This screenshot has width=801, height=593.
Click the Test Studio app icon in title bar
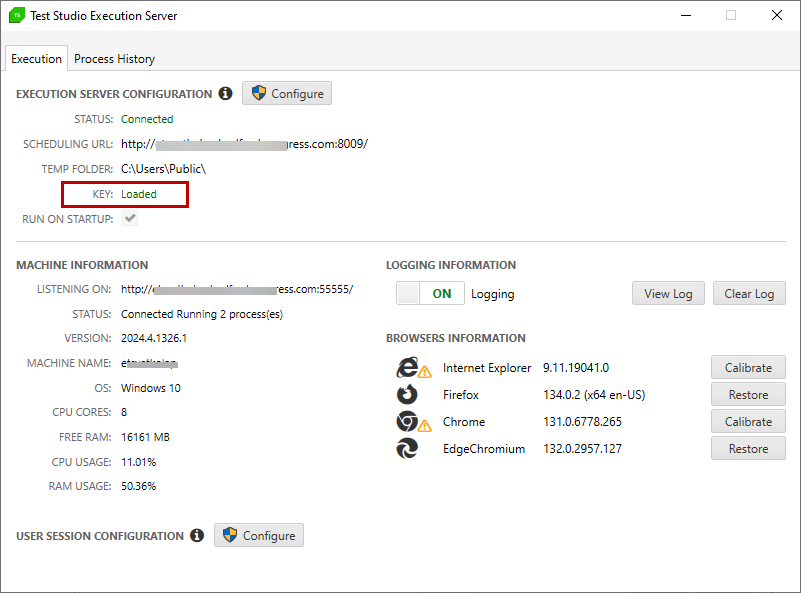[17, 15]
